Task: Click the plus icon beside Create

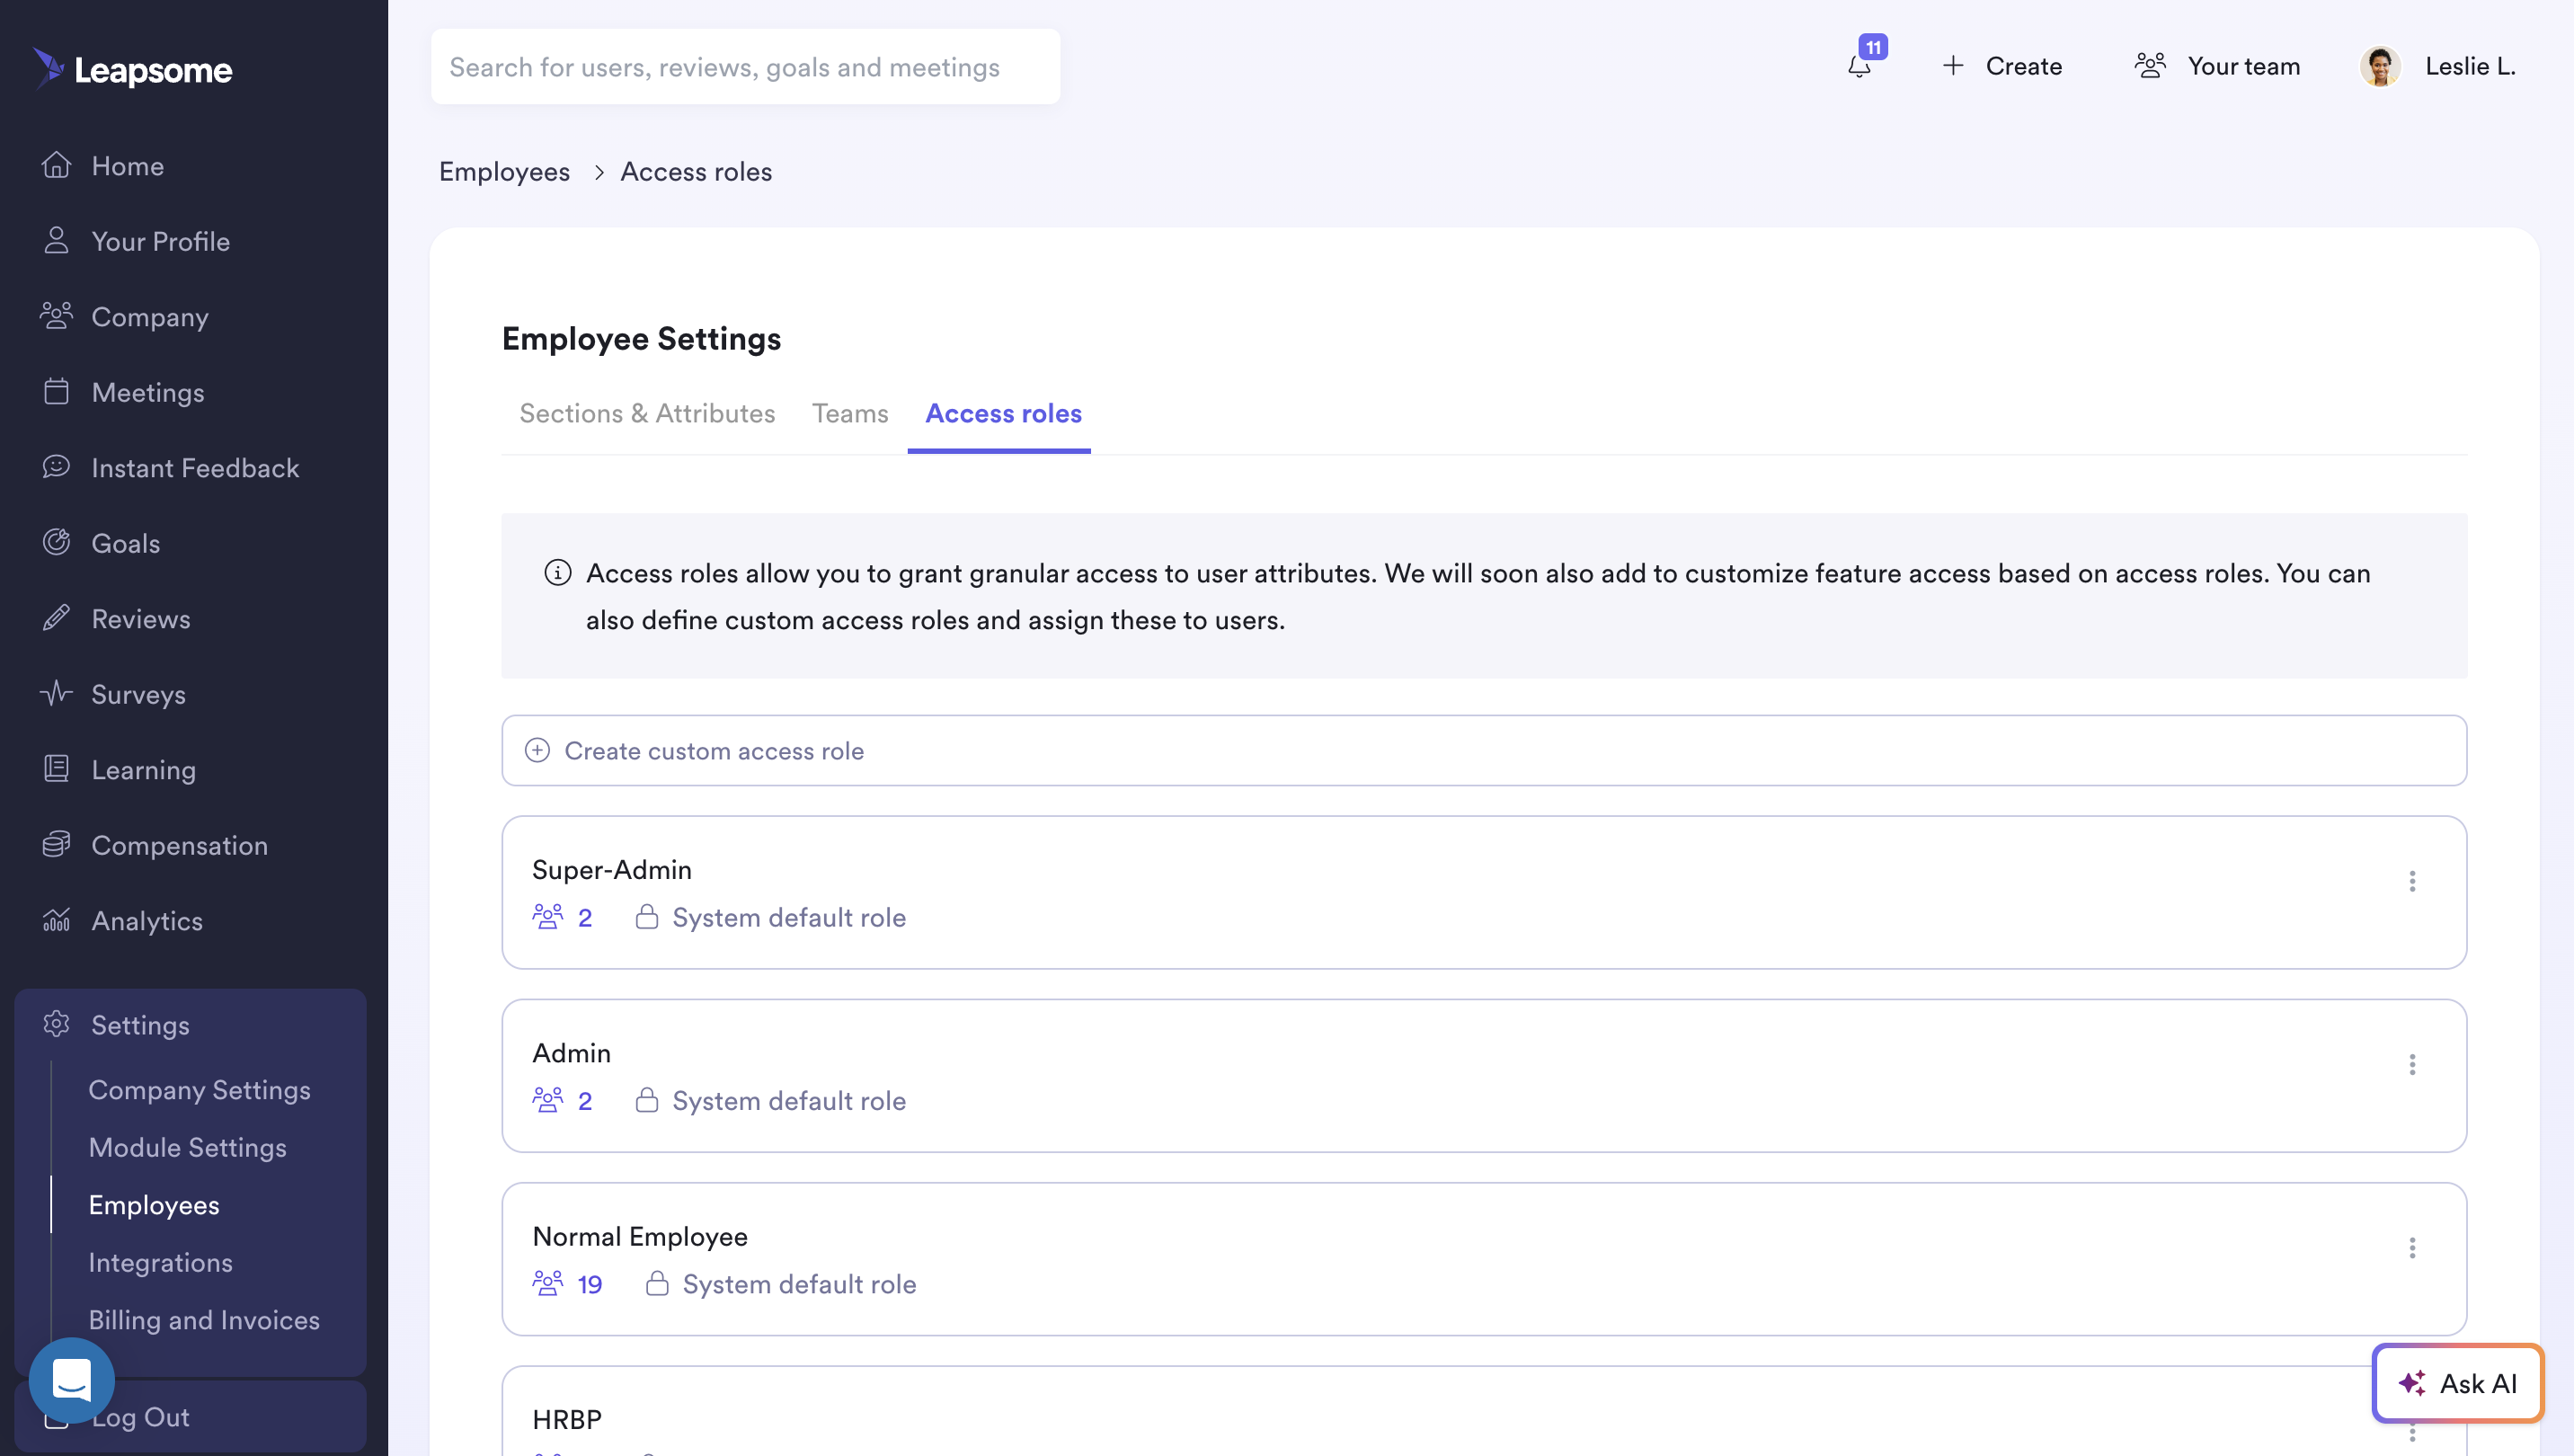Action: (x=1953, y=66)
